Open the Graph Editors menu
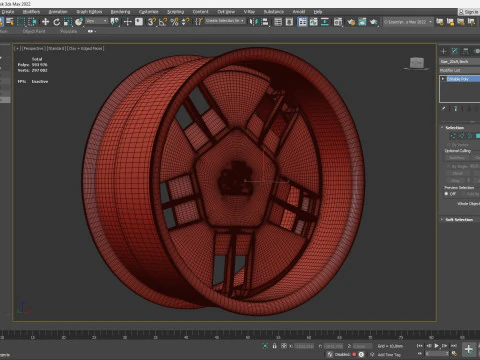 point(89,12)
